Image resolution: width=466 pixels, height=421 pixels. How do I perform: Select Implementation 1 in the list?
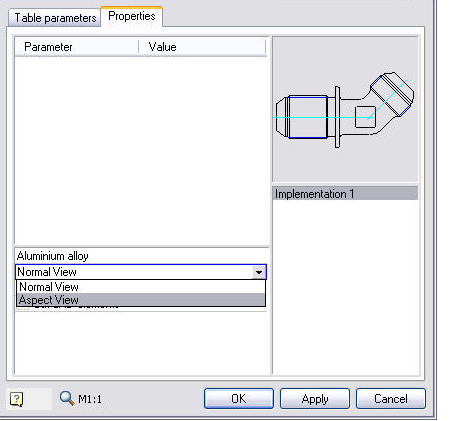tap(345, 194)
